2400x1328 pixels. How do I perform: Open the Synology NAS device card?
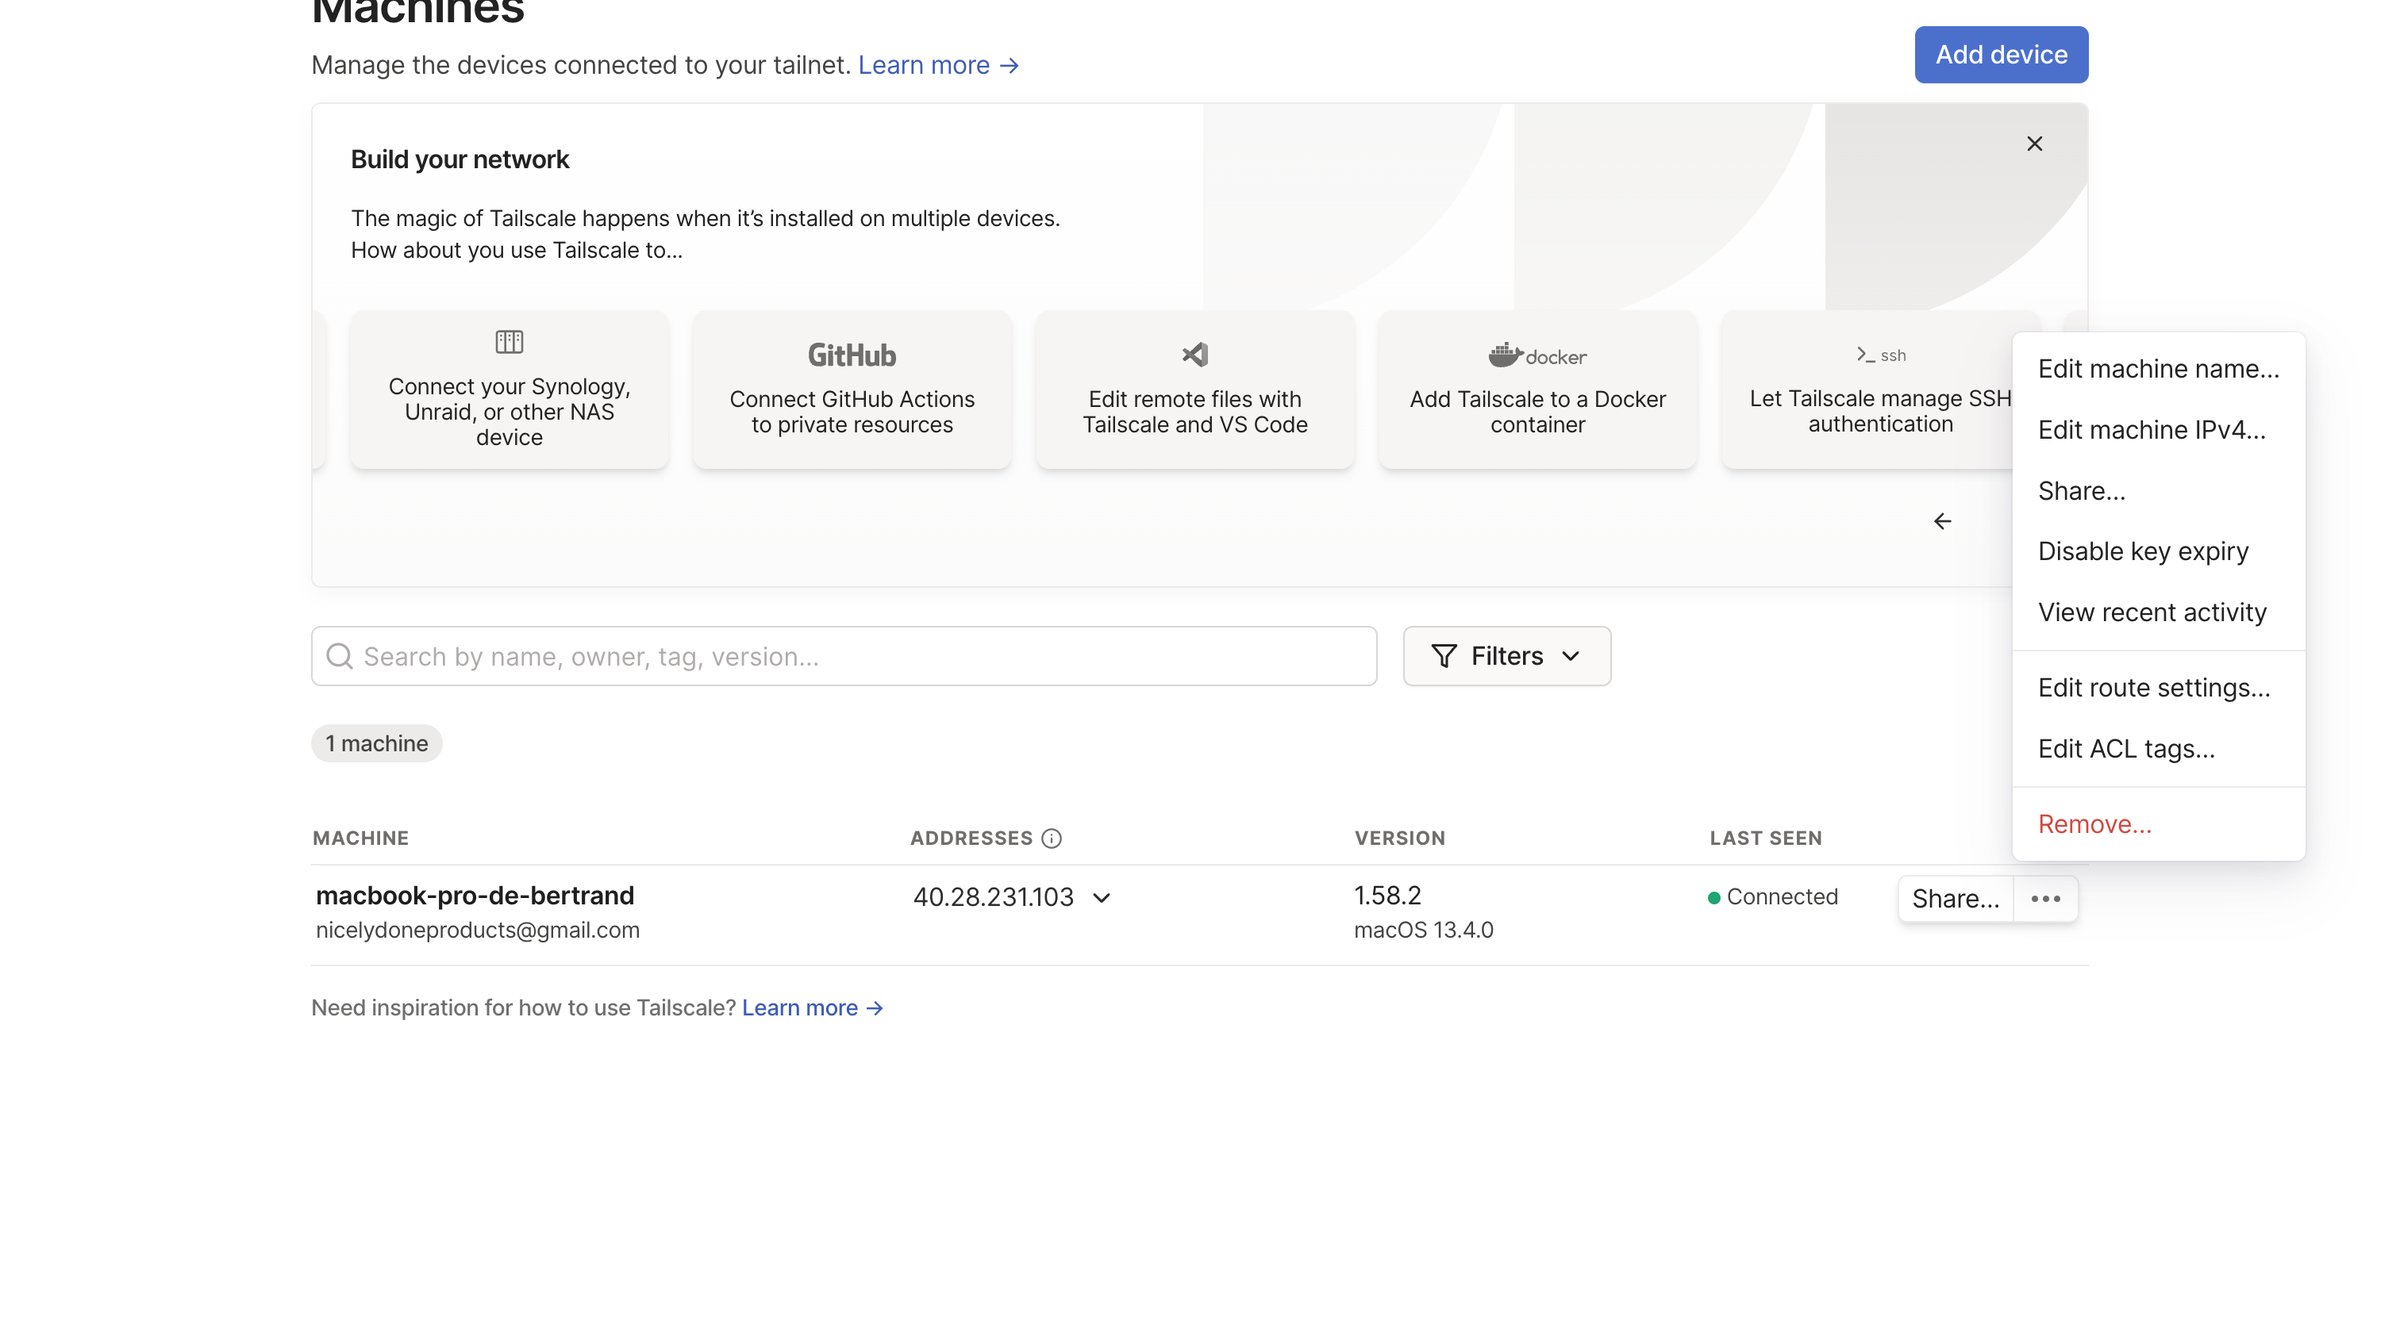point(509,389)
